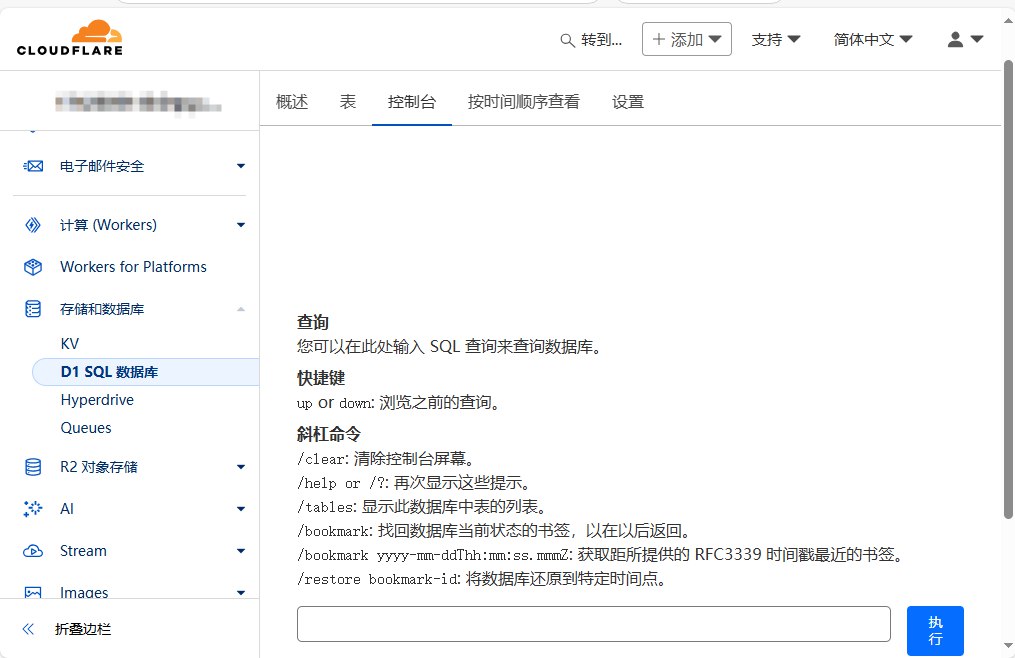Click the collapse sidebar double-chevron icon

[28, 629]
